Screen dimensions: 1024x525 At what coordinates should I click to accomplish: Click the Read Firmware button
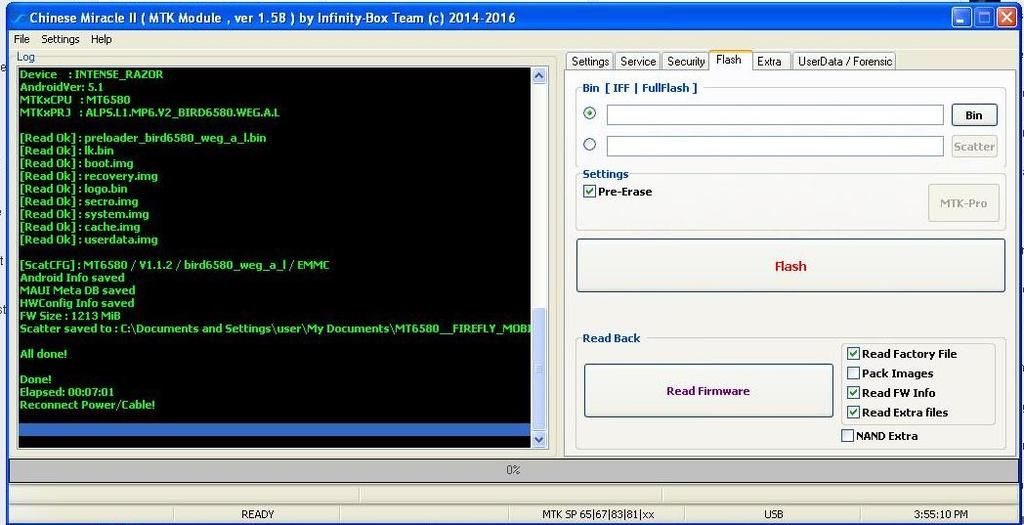708,391
